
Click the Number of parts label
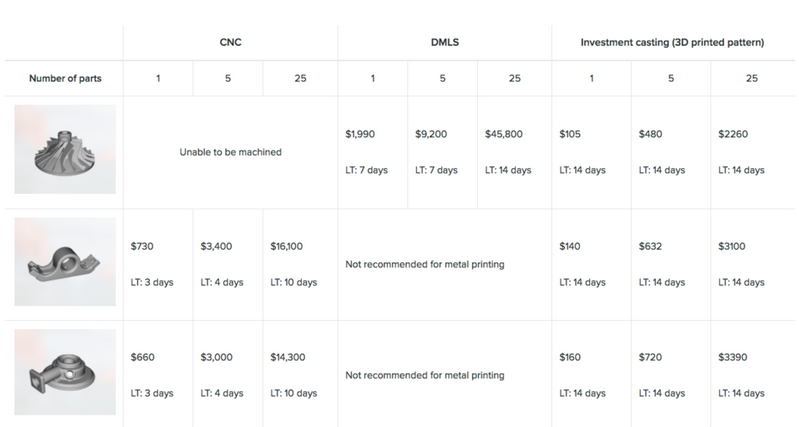[x=65, y=78]
